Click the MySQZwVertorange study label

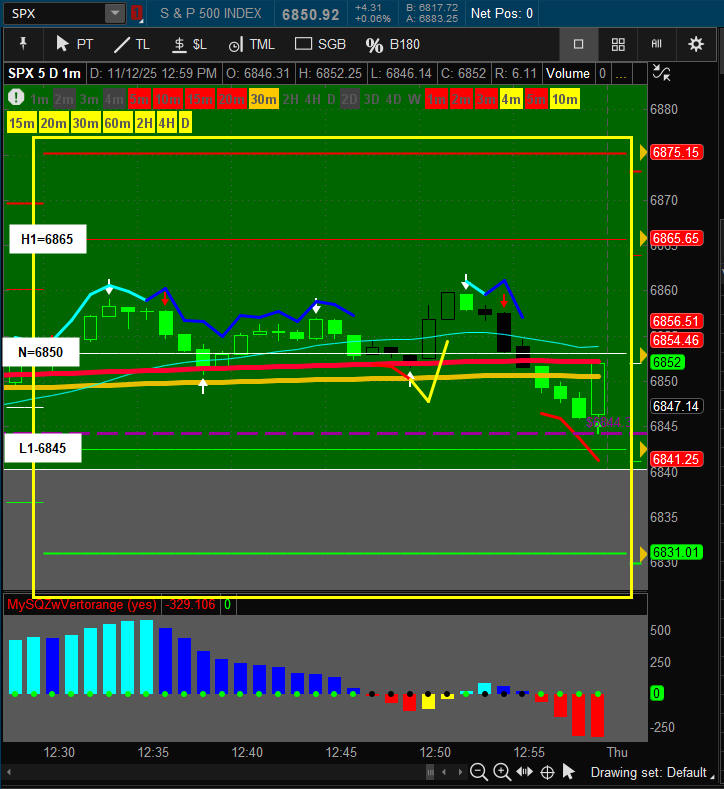click(x=81, y=604)
